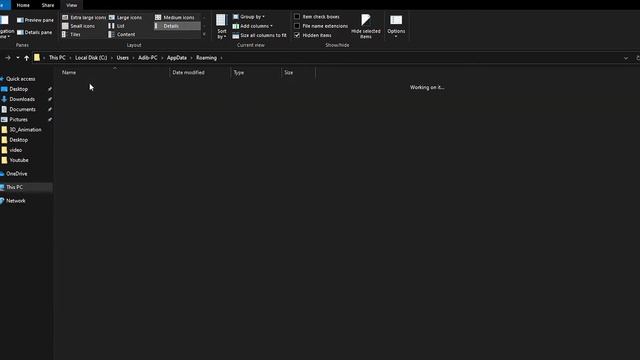The width and height of the screenshot is (640, 360).
Task: Click the Youtube folder icon
Action: [4, 160]
